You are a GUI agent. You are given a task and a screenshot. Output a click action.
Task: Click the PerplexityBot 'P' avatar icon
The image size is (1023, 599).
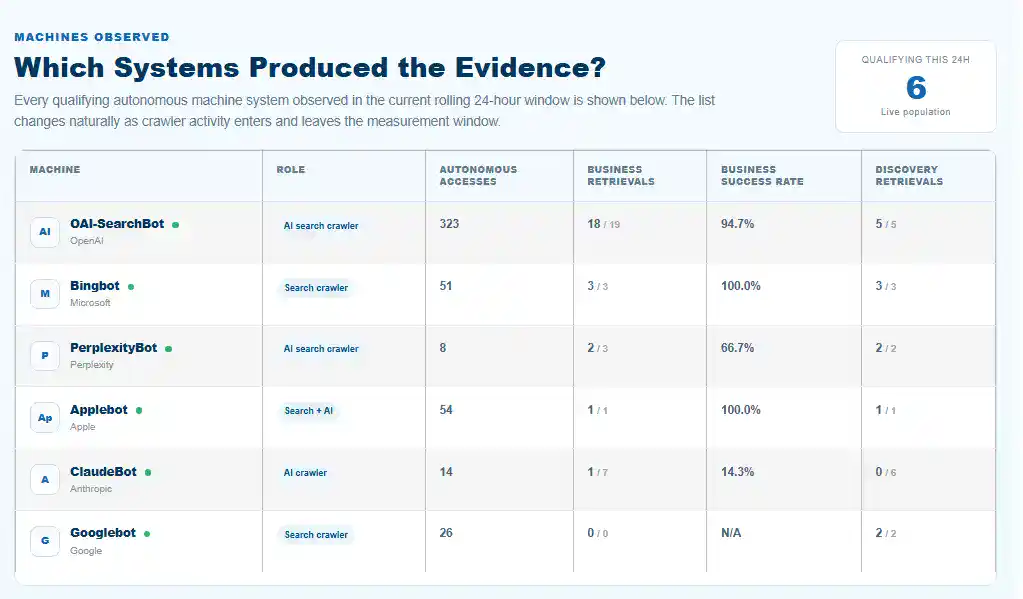tap(45, 356)
